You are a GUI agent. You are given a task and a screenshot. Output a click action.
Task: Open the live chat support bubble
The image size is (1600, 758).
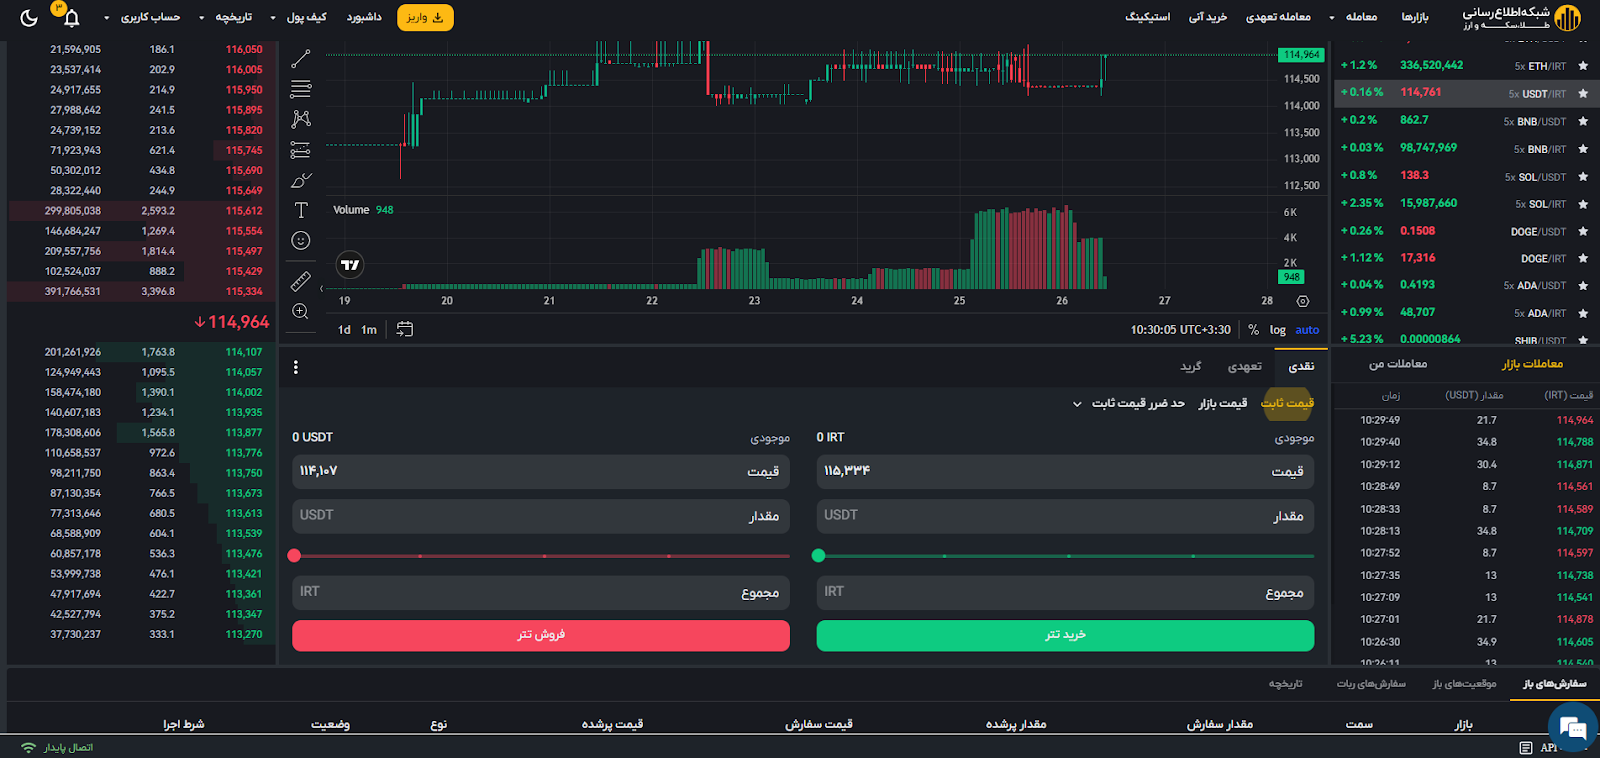click(1572, 727)
